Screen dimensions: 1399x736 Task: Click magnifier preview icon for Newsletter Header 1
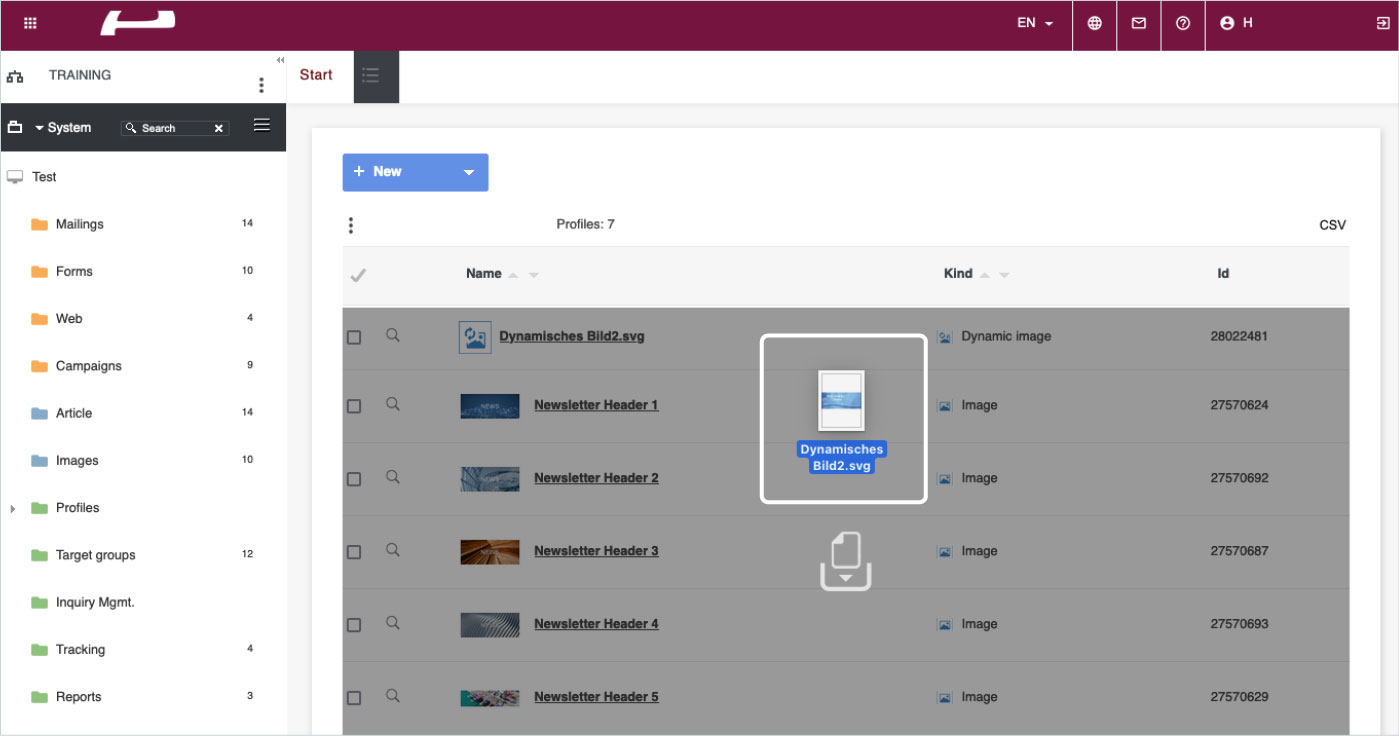(x=393, y=405)
